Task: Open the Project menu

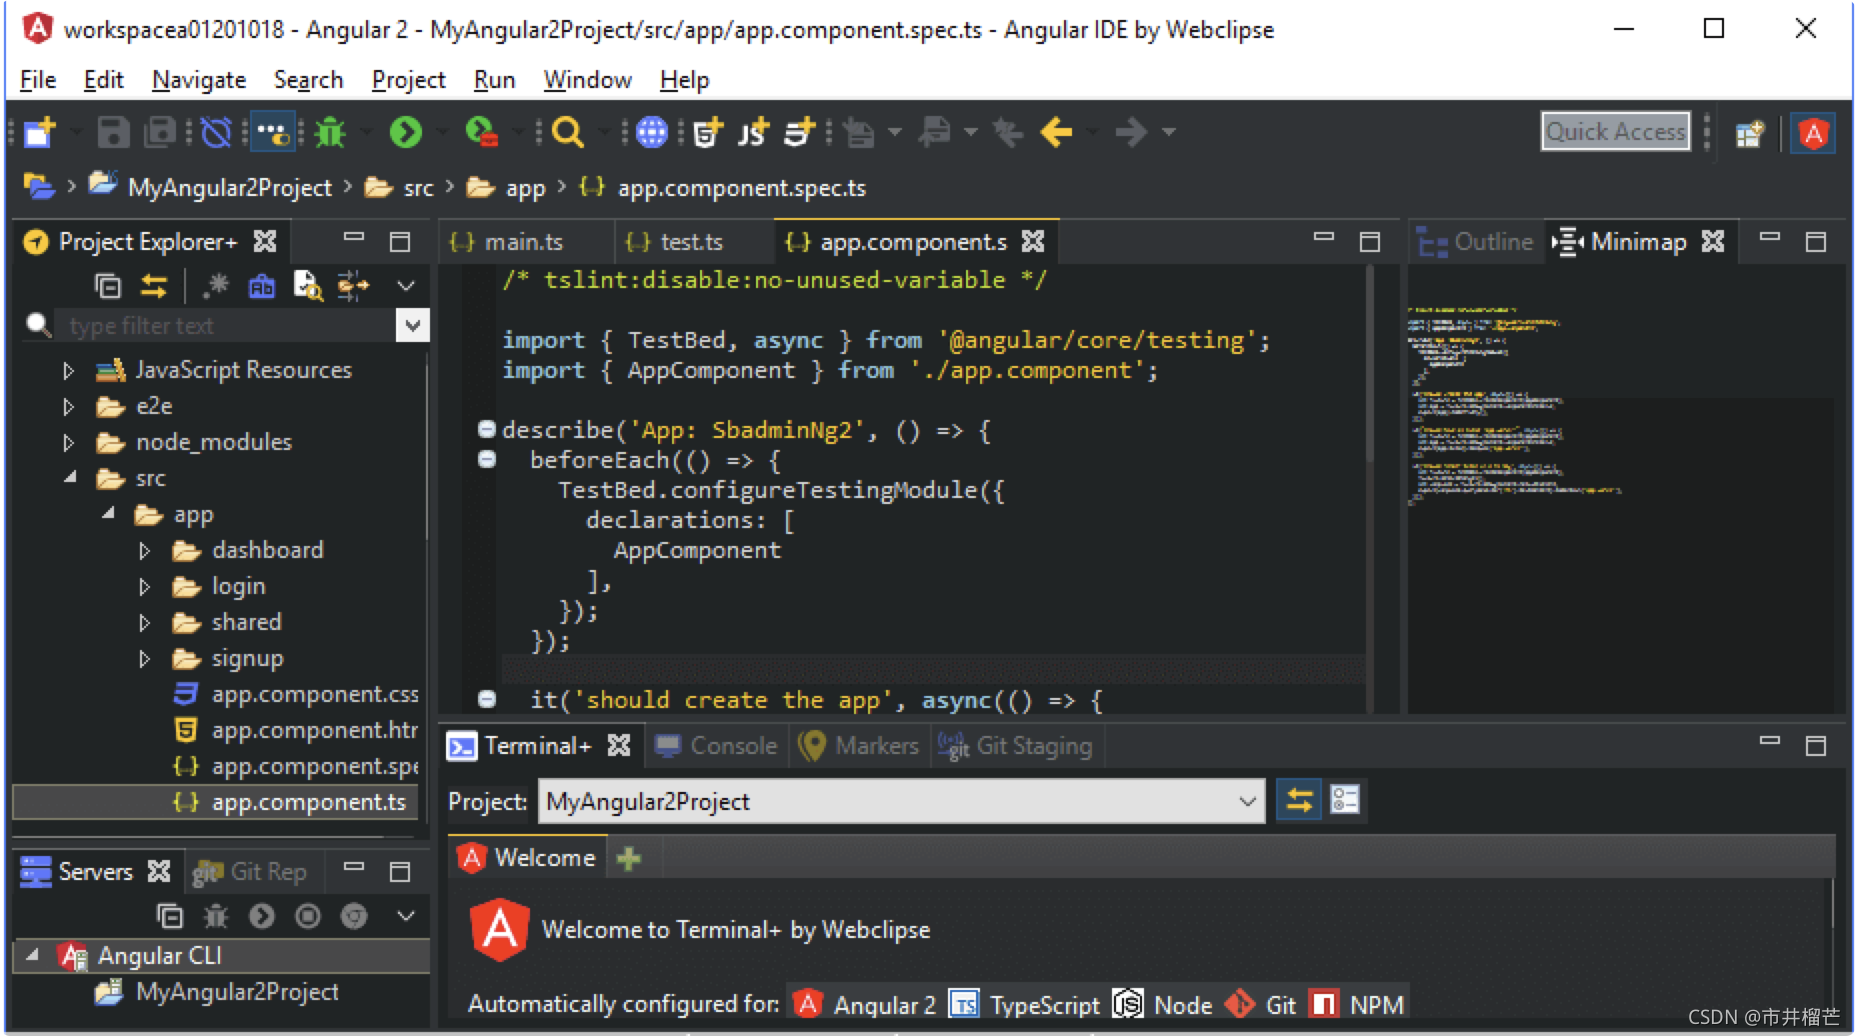Action: [408, 80]
